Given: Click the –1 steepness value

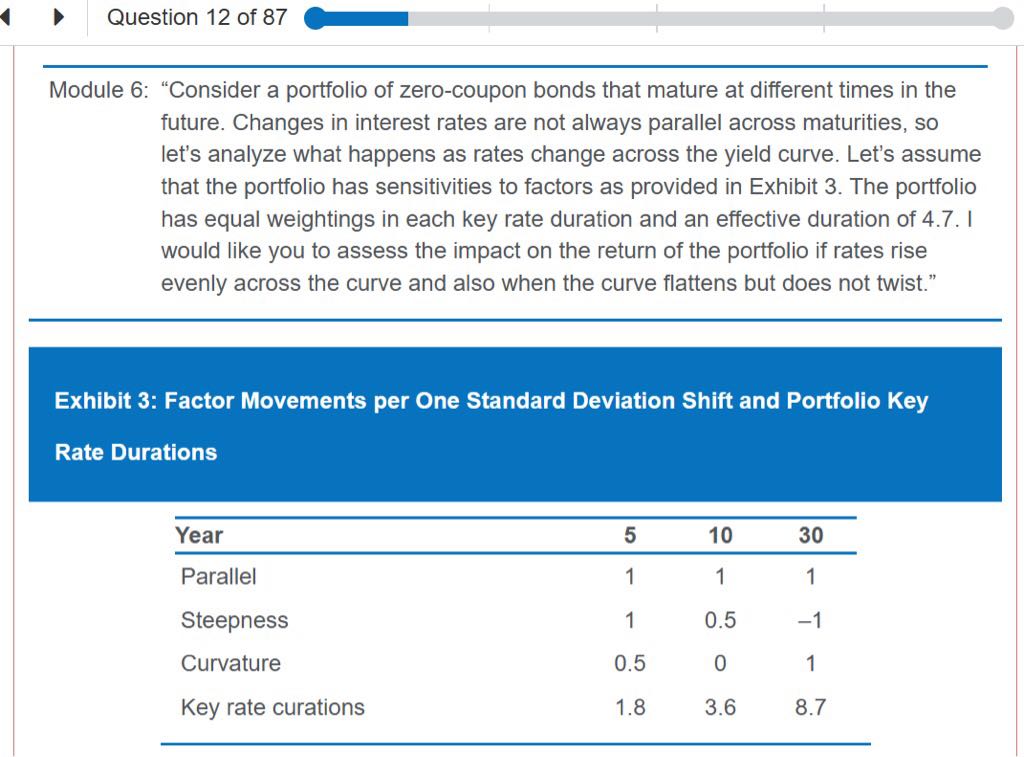Looking at the screenshot, I should [811, 620].
